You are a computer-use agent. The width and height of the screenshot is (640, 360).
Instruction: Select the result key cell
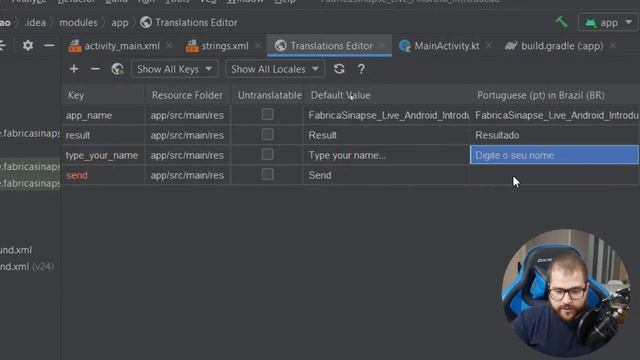[103, 135]
